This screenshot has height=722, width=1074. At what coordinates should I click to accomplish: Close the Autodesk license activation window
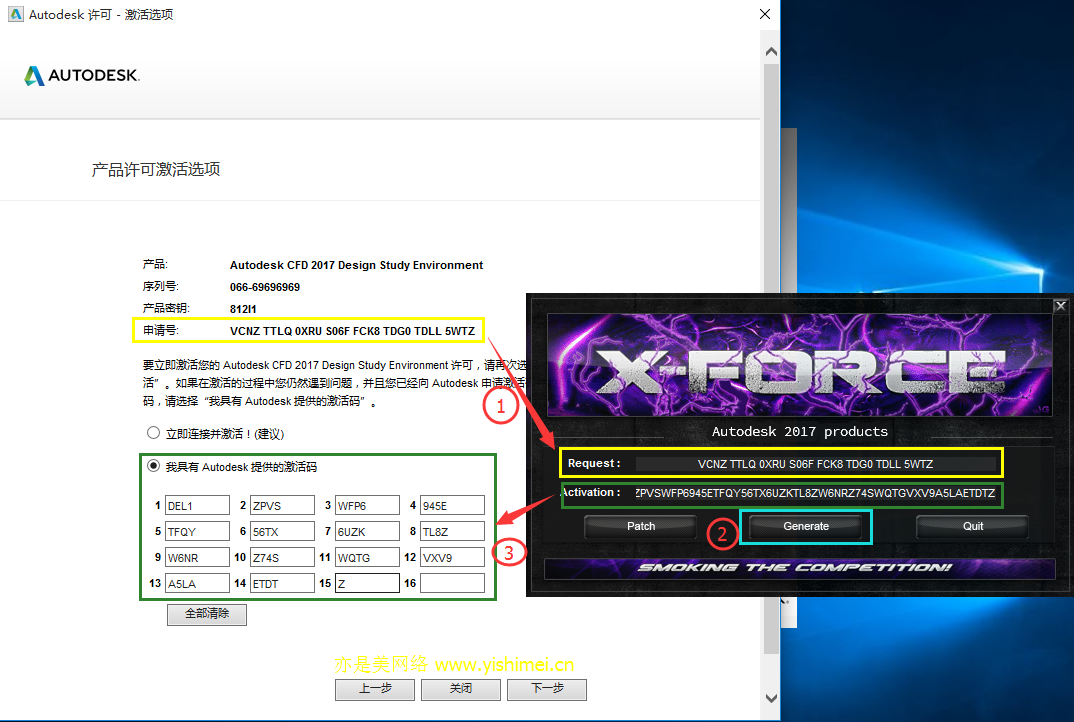[765, 14]
